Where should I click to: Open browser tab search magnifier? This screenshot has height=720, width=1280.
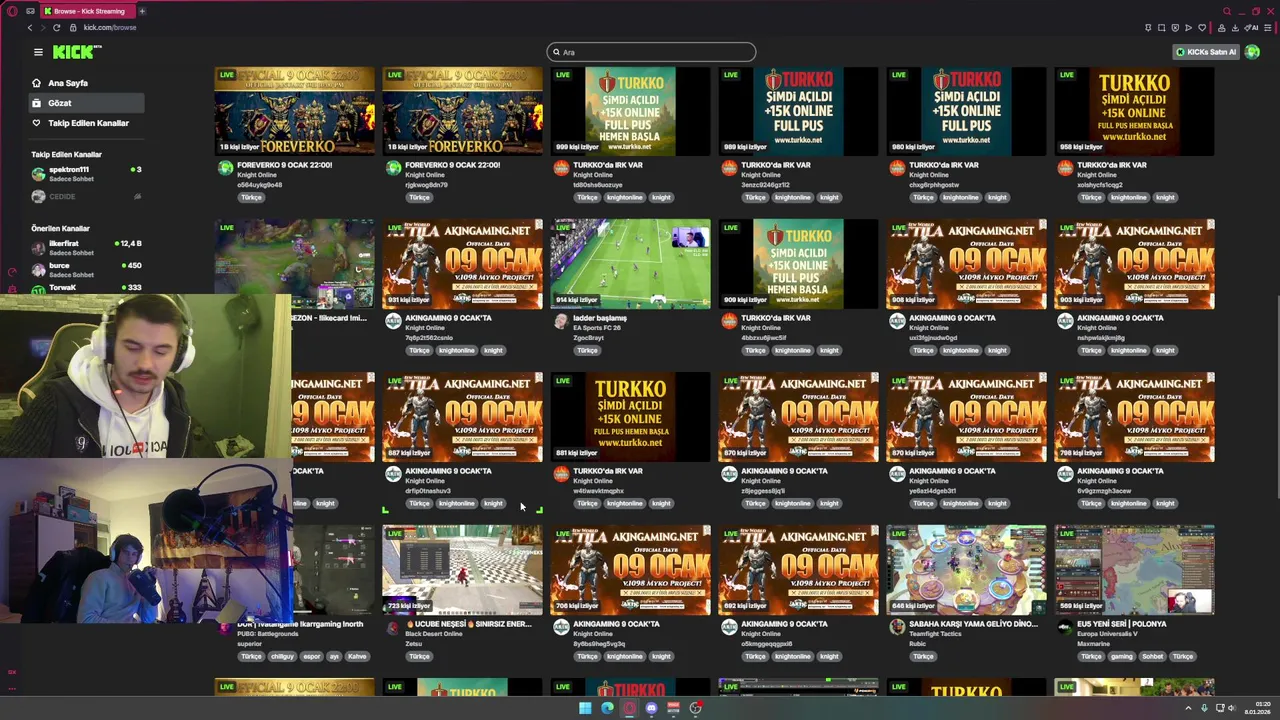1227,11
